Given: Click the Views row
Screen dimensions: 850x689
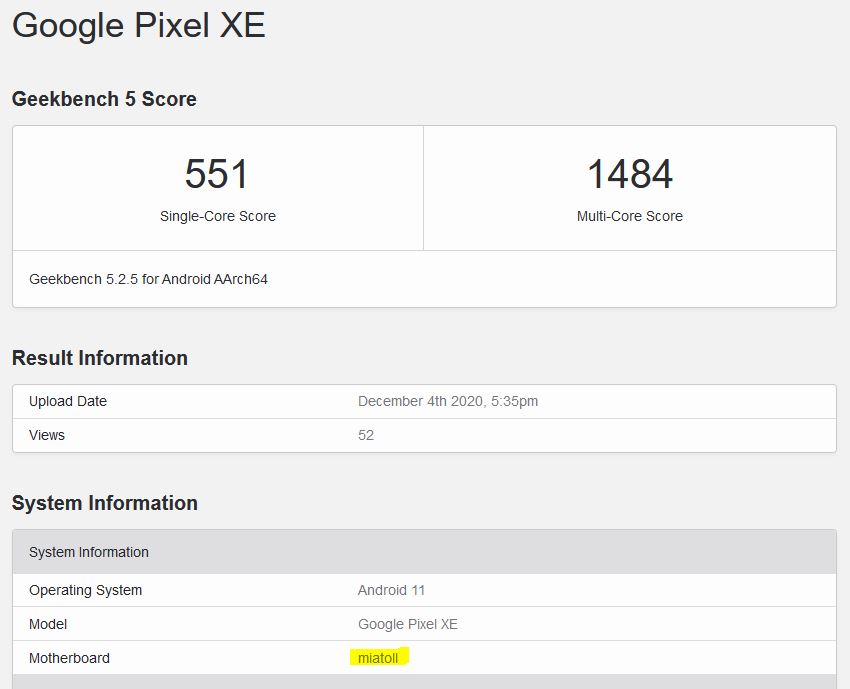Looking at the screenshot, I should (x=45, y=435).
